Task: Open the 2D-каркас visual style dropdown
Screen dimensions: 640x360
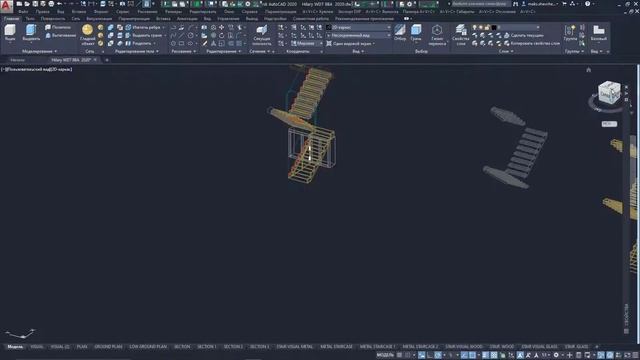Action: 358,27
